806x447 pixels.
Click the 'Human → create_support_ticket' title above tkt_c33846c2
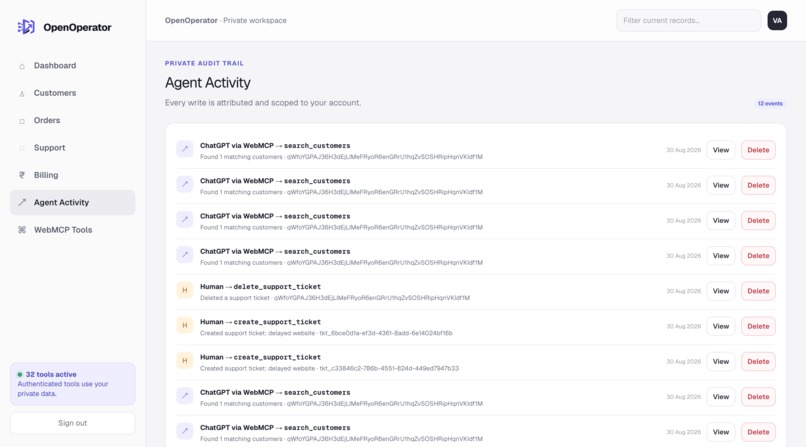click(x=260, y=357)
